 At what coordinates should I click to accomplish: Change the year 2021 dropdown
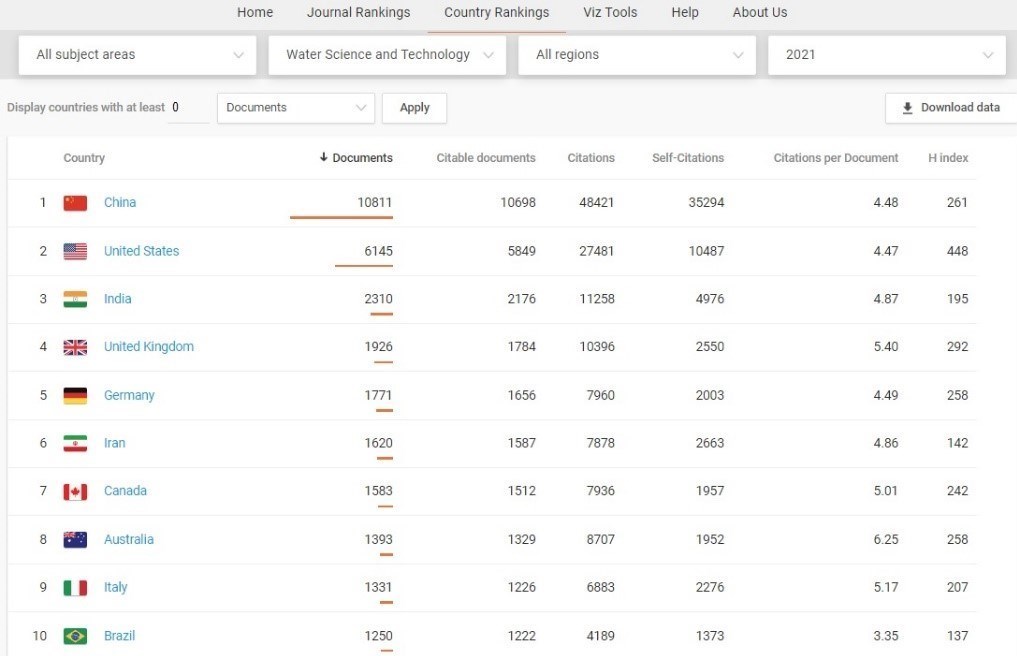click(x=886, y=55)
